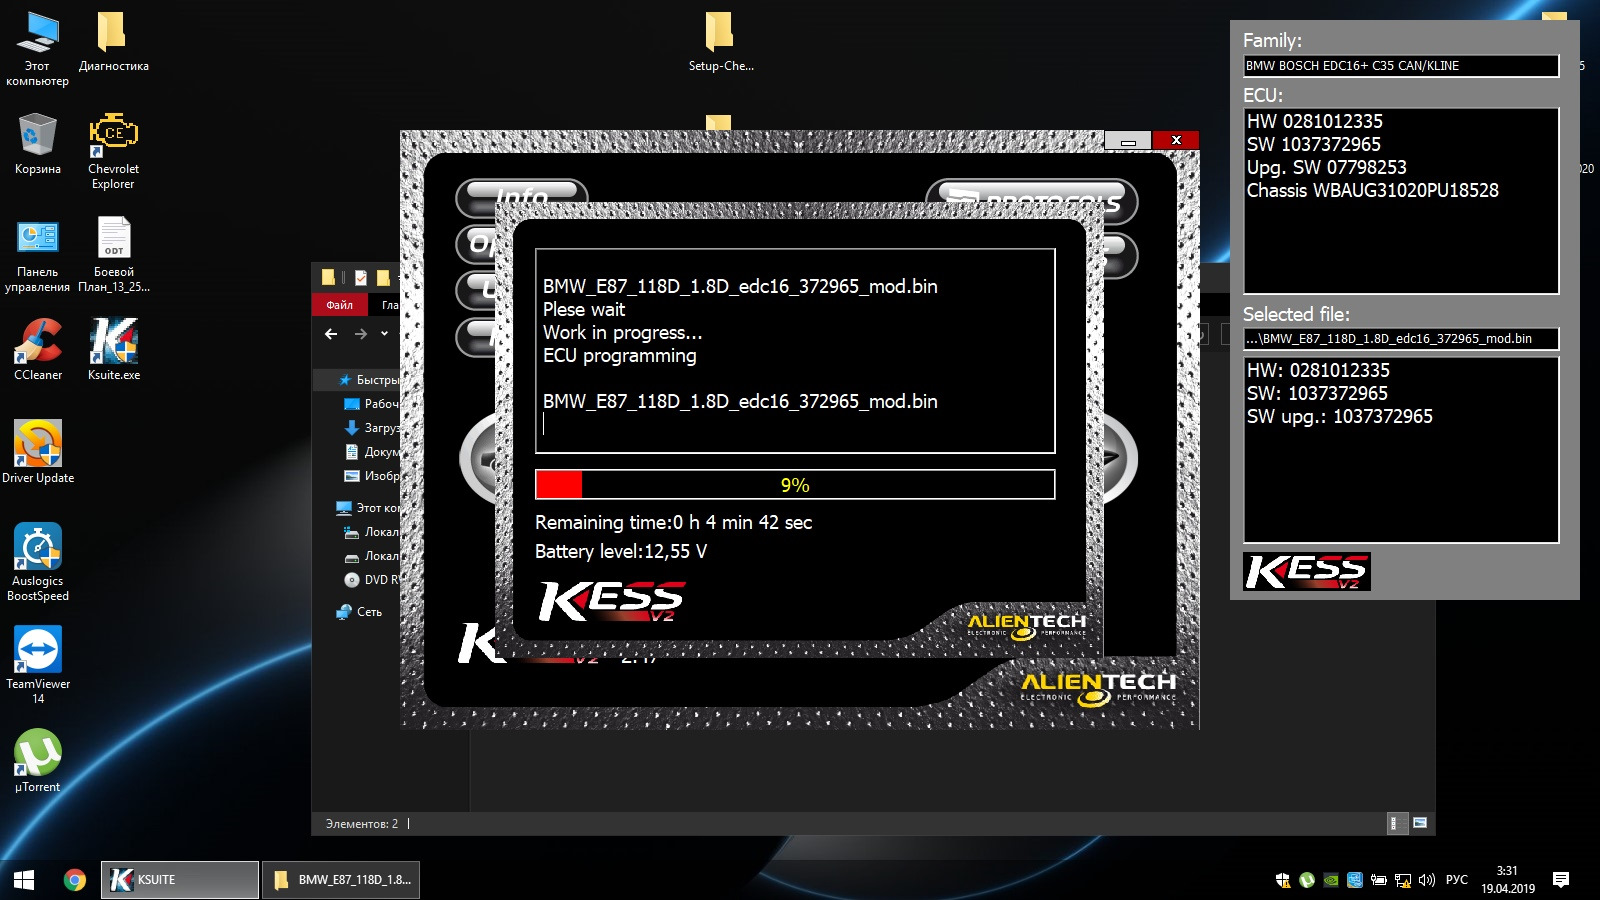1600x900 pixels.
Task: Select Рабочий стол in Explorer sidebar
Action: pyautogui.click(x=371, y=404)
